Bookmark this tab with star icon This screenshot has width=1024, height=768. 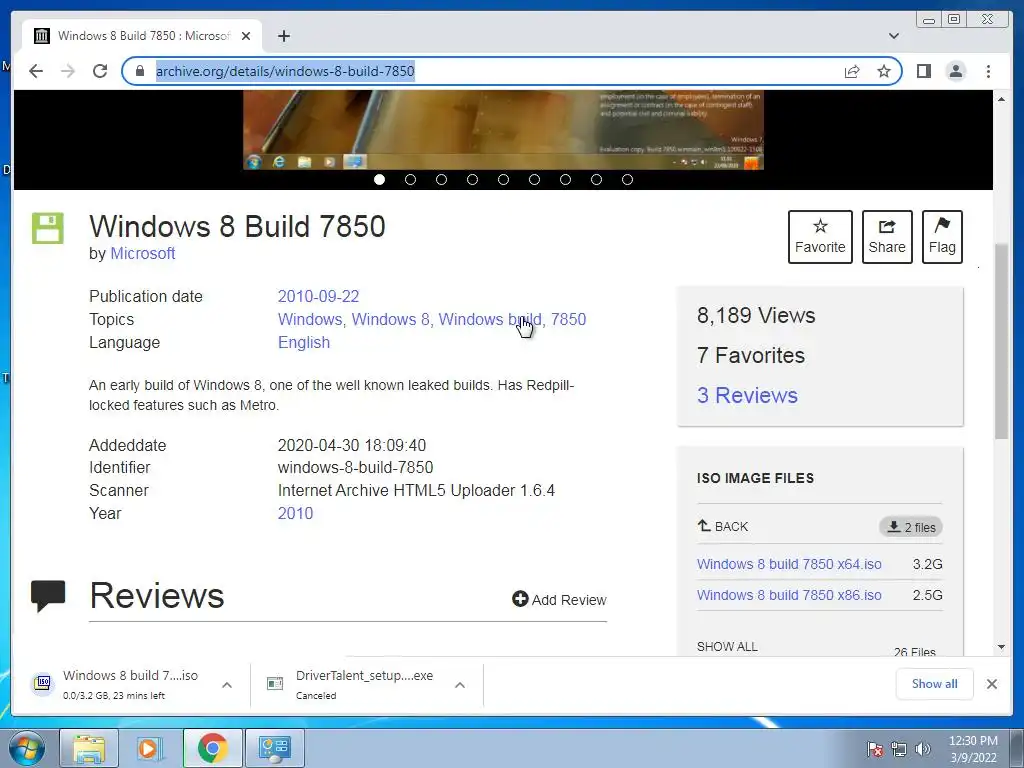884,71
